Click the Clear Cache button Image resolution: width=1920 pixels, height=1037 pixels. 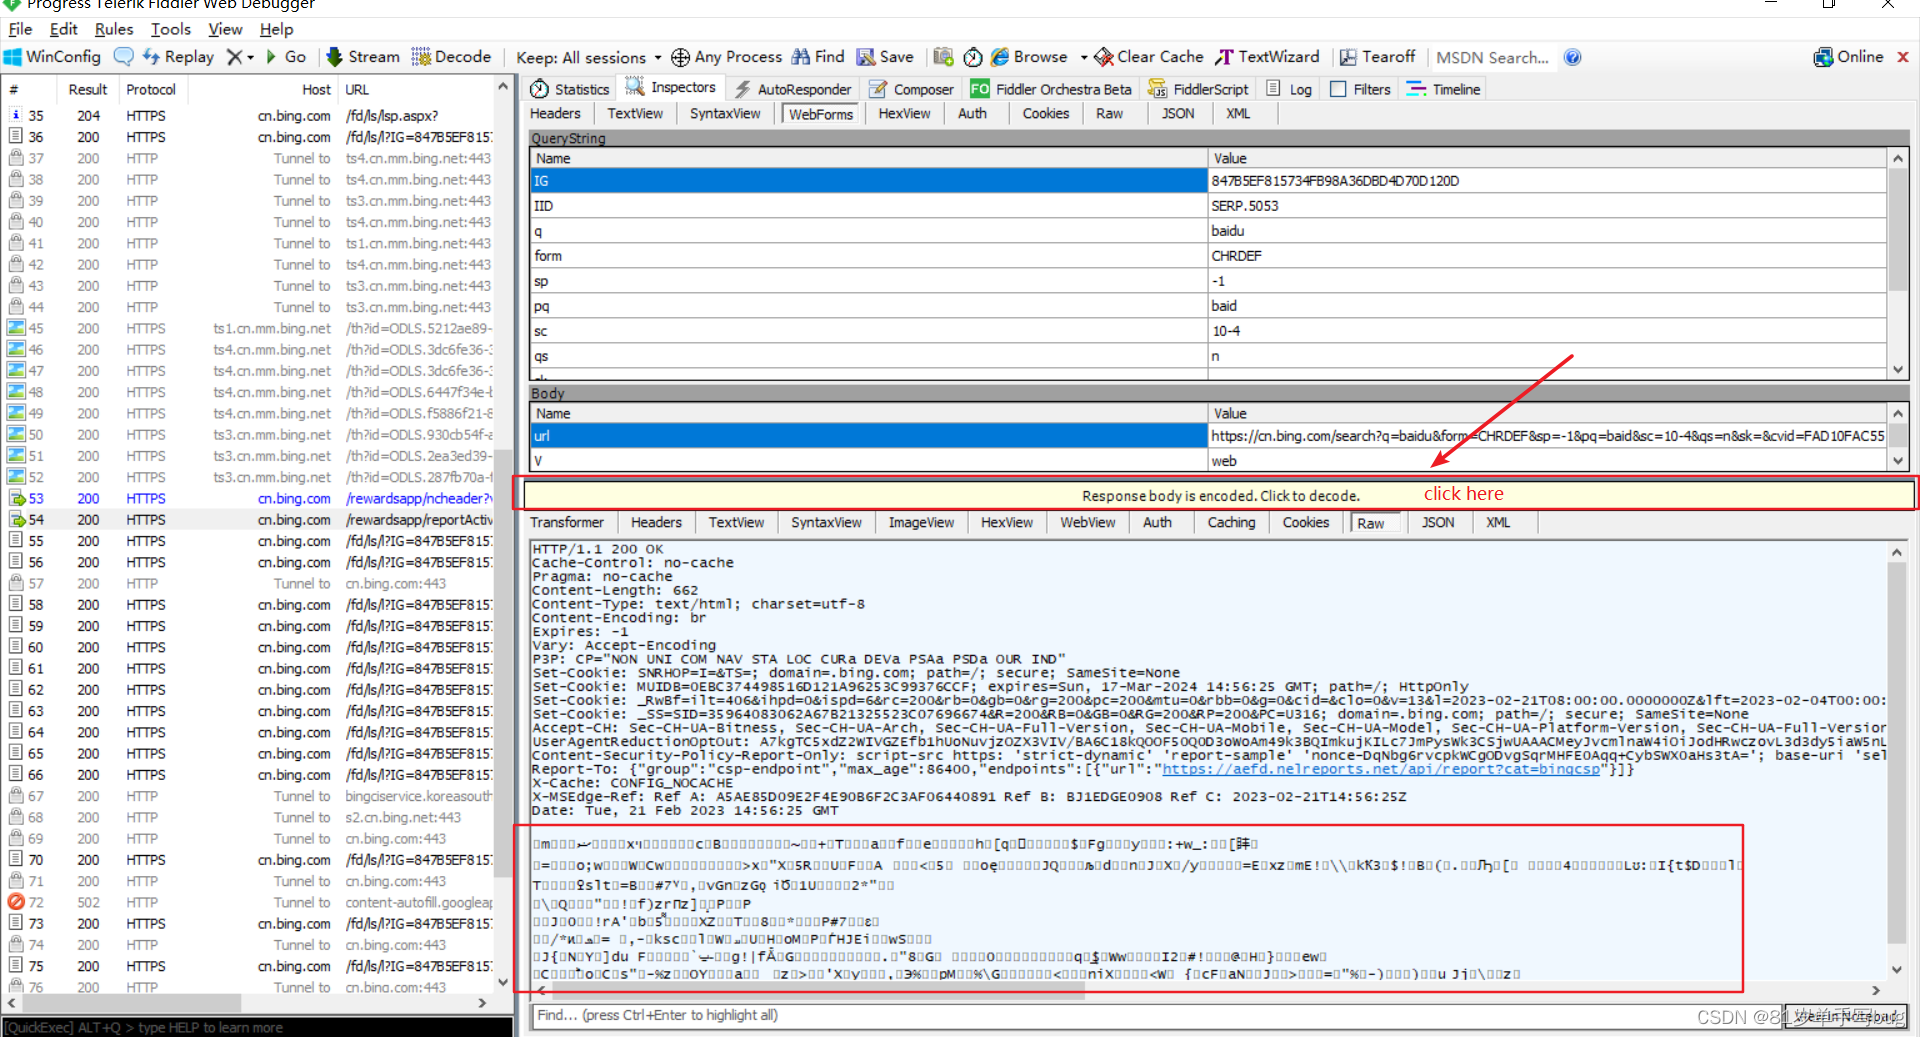pos(1149,57)
